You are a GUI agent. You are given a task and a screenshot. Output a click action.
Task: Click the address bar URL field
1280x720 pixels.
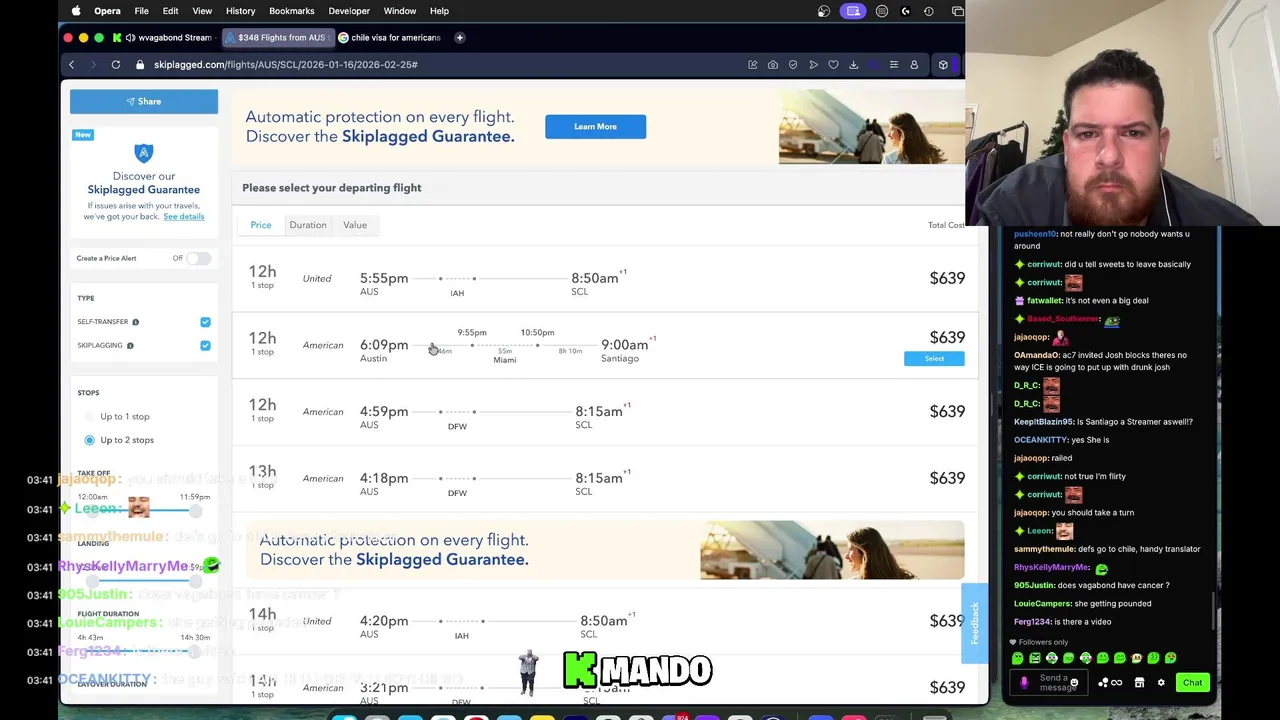point(440,65)
